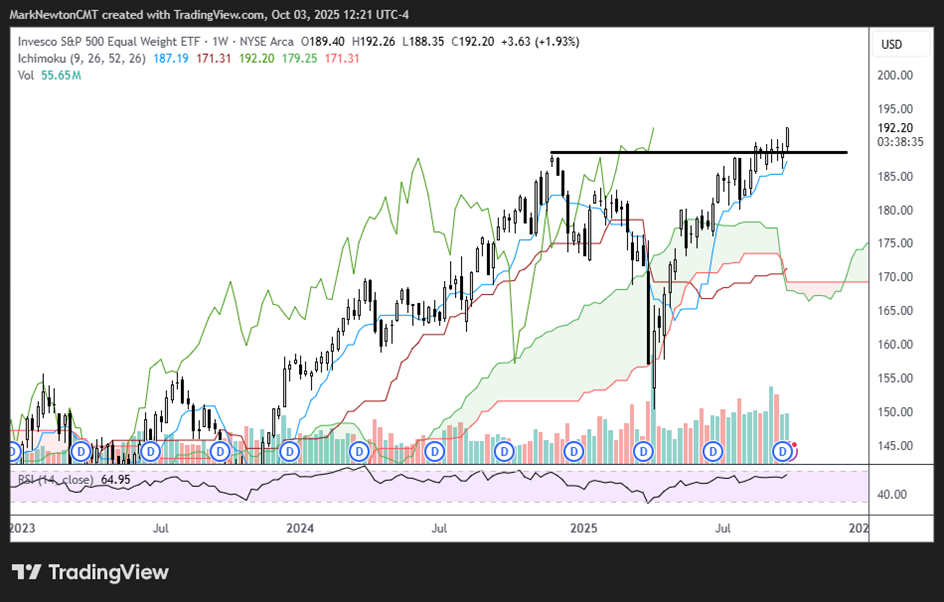The width and height of the screenshot is (944, 602).
Task: Click the 192.20 current price label
Action: click(898, 128)
